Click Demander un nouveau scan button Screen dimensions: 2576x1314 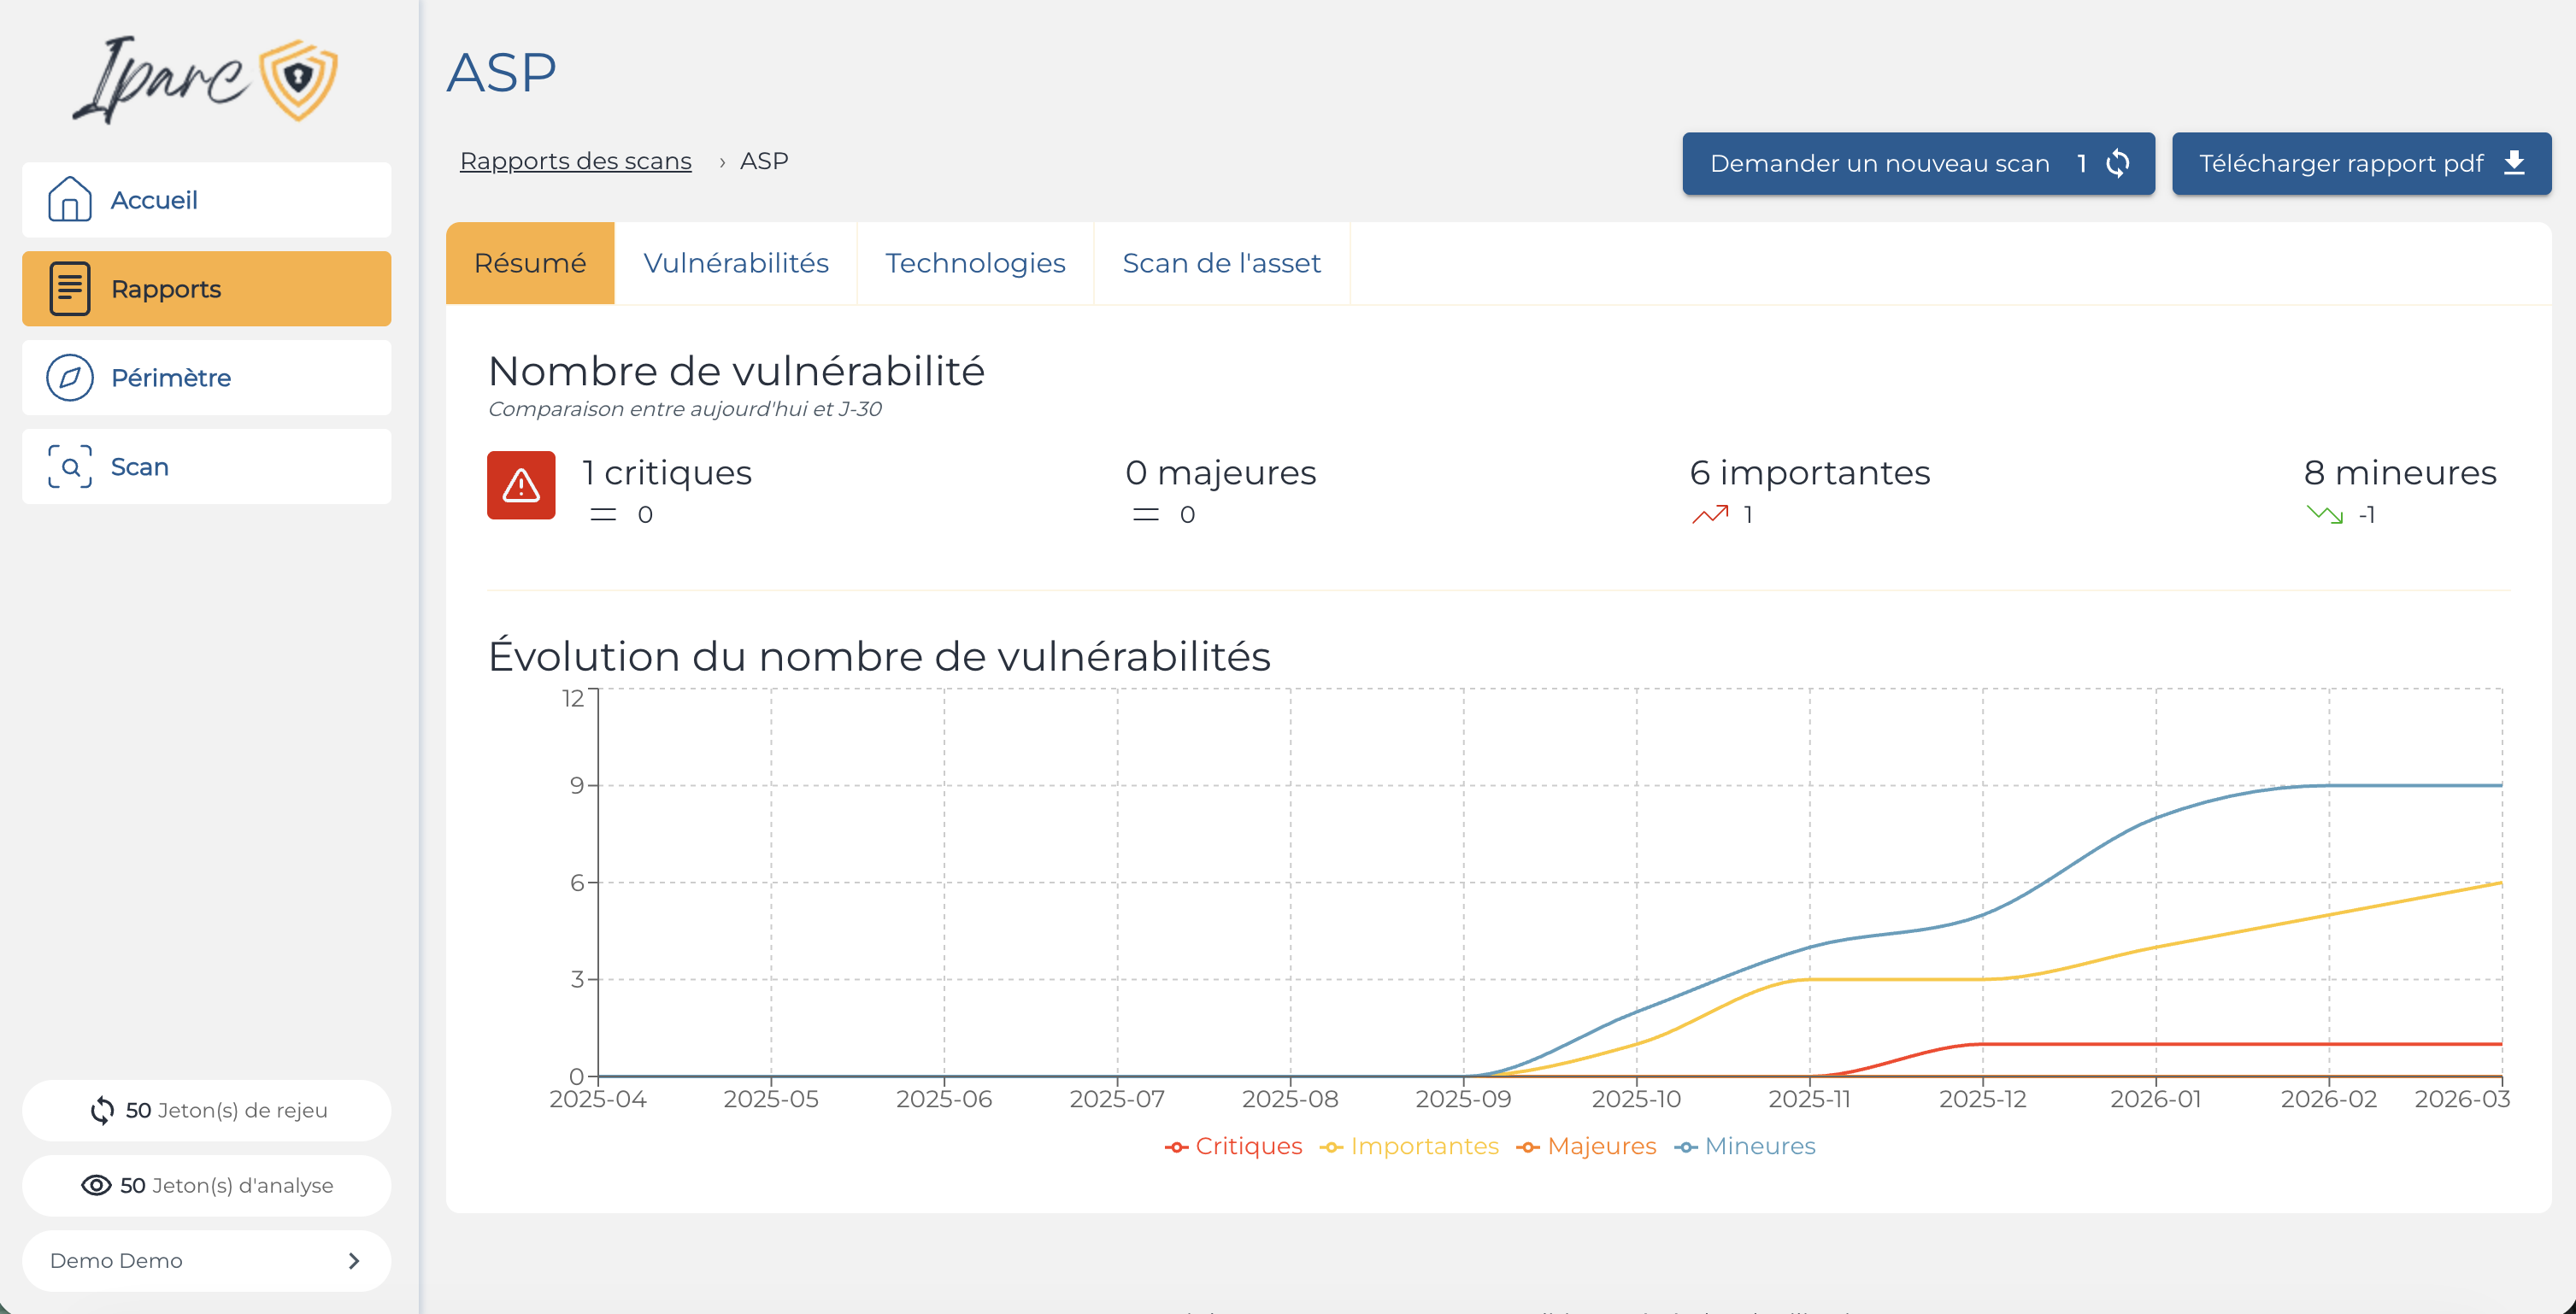pyautogui.click(x=1880, y=163)
